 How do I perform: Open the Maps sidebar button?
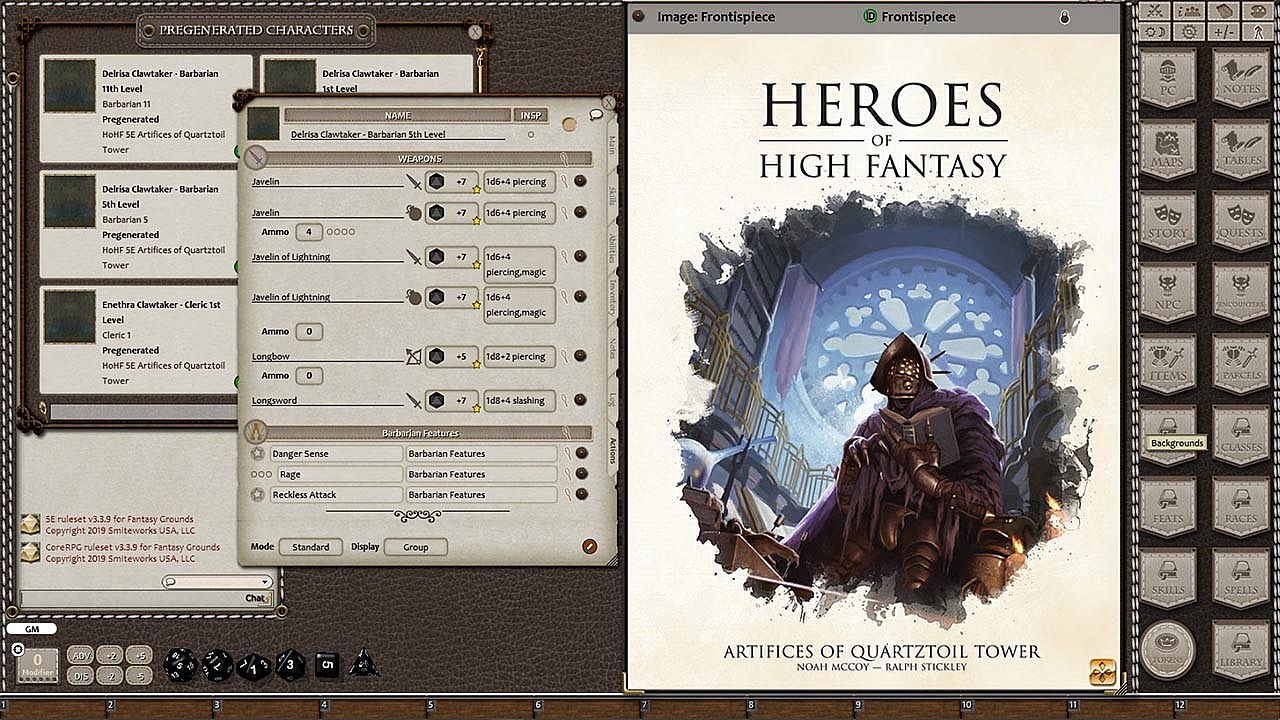[1168, 148]
